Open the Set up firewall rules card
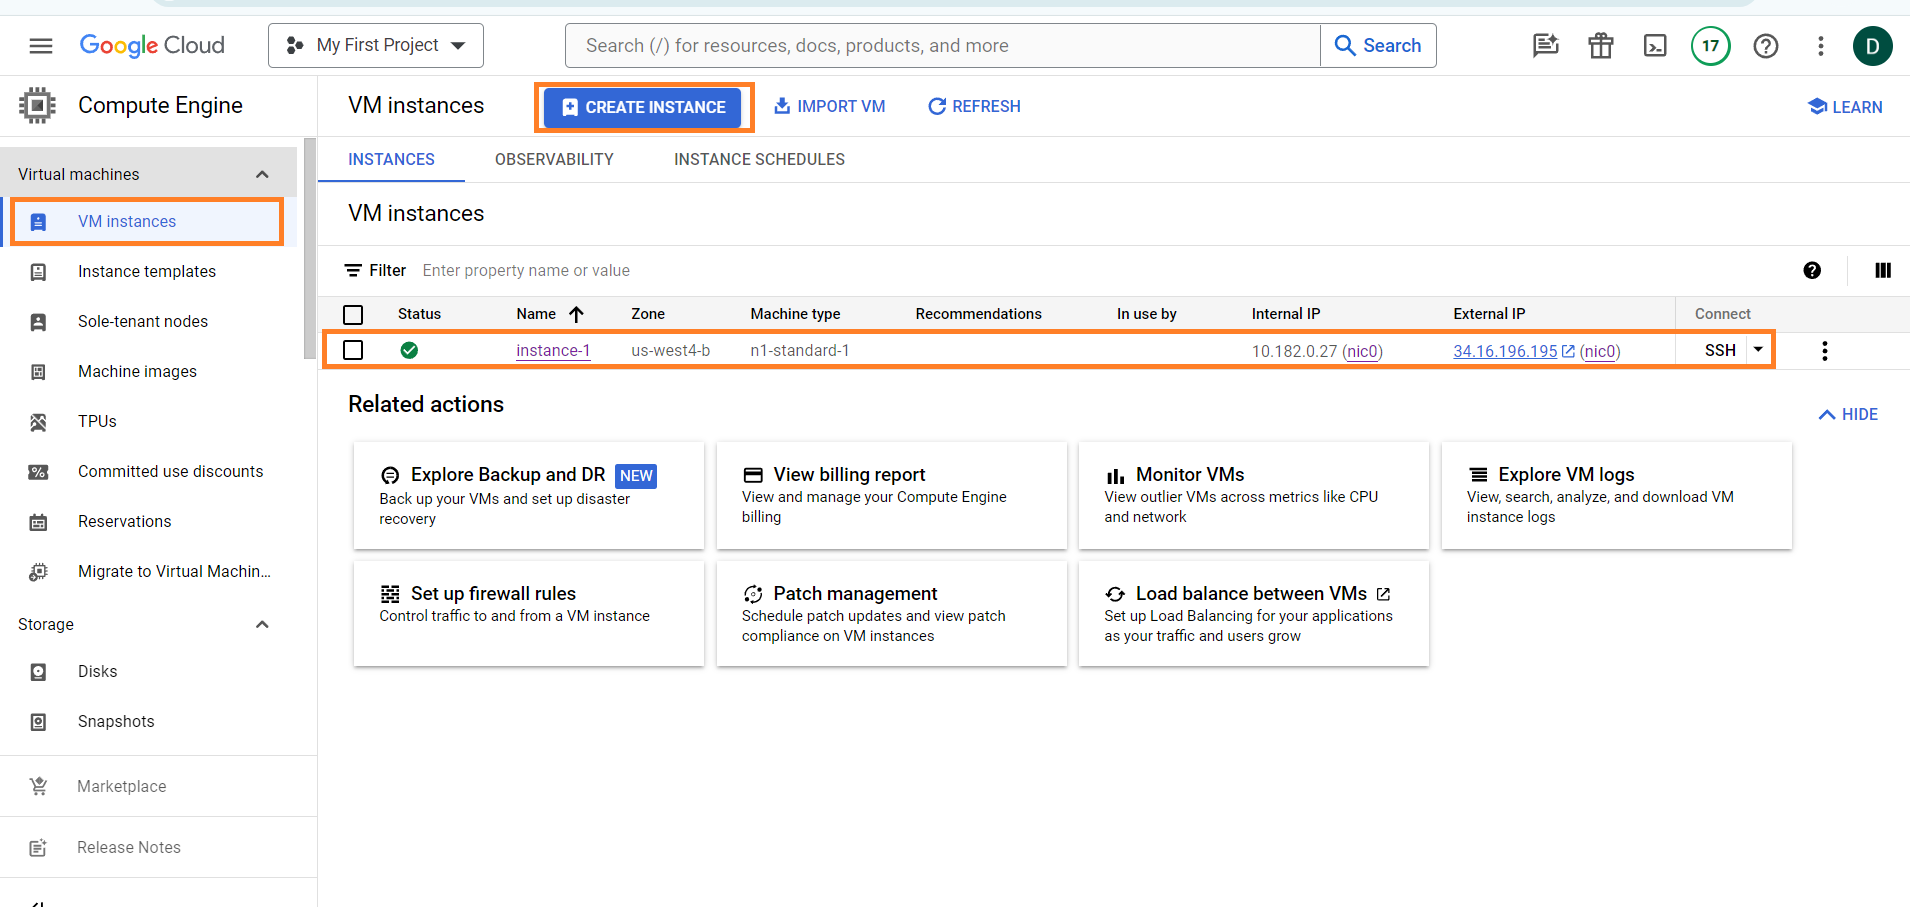This screenshot has height=907, width=1910. pos(529,613)
